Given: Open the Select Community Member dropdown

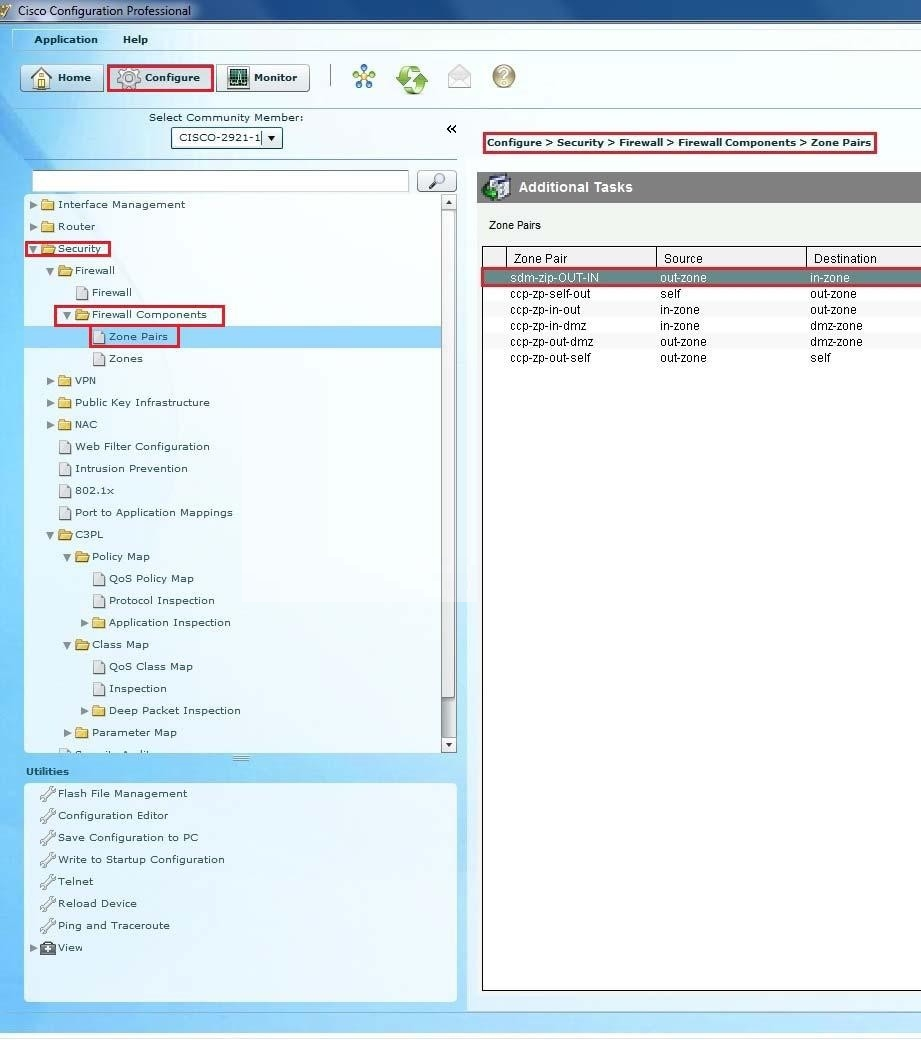Looking at the screenshot, I should pyautogui.click(x=271, y=138).
